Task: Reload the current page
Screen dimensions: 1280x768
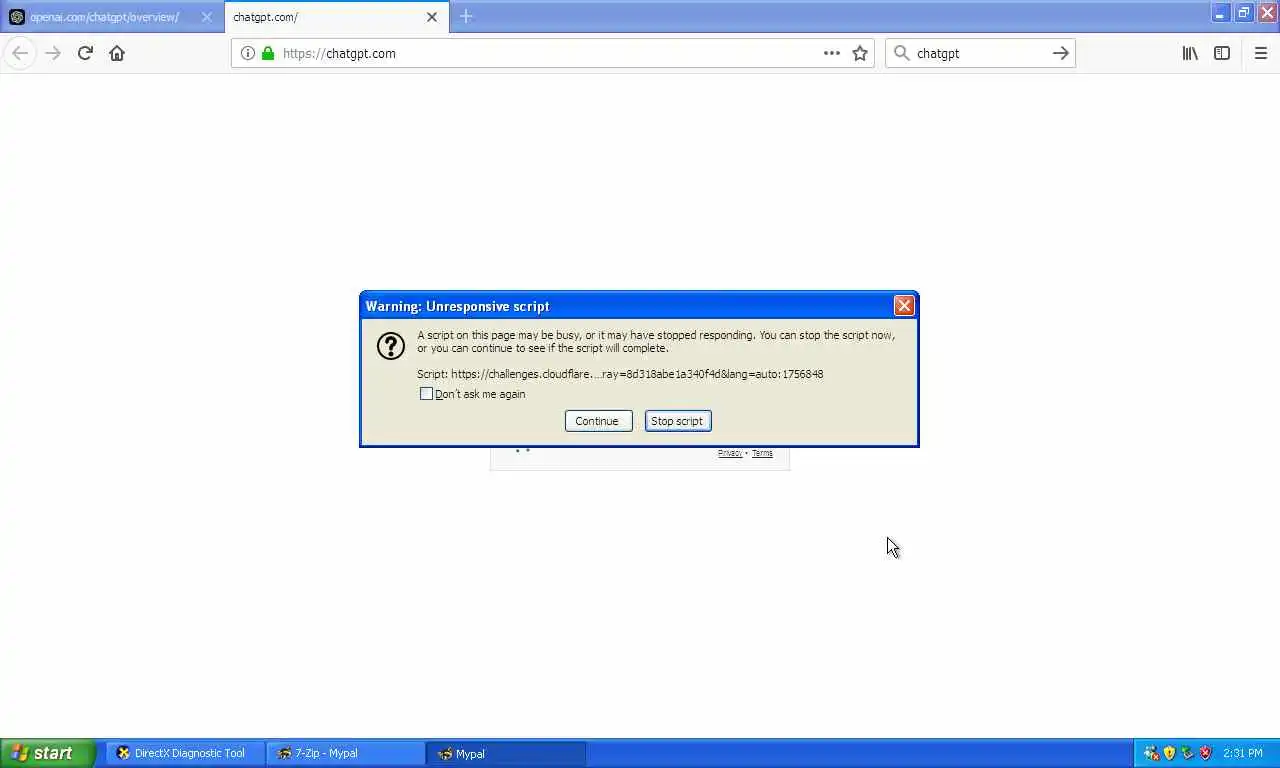Action: point(85,53)
